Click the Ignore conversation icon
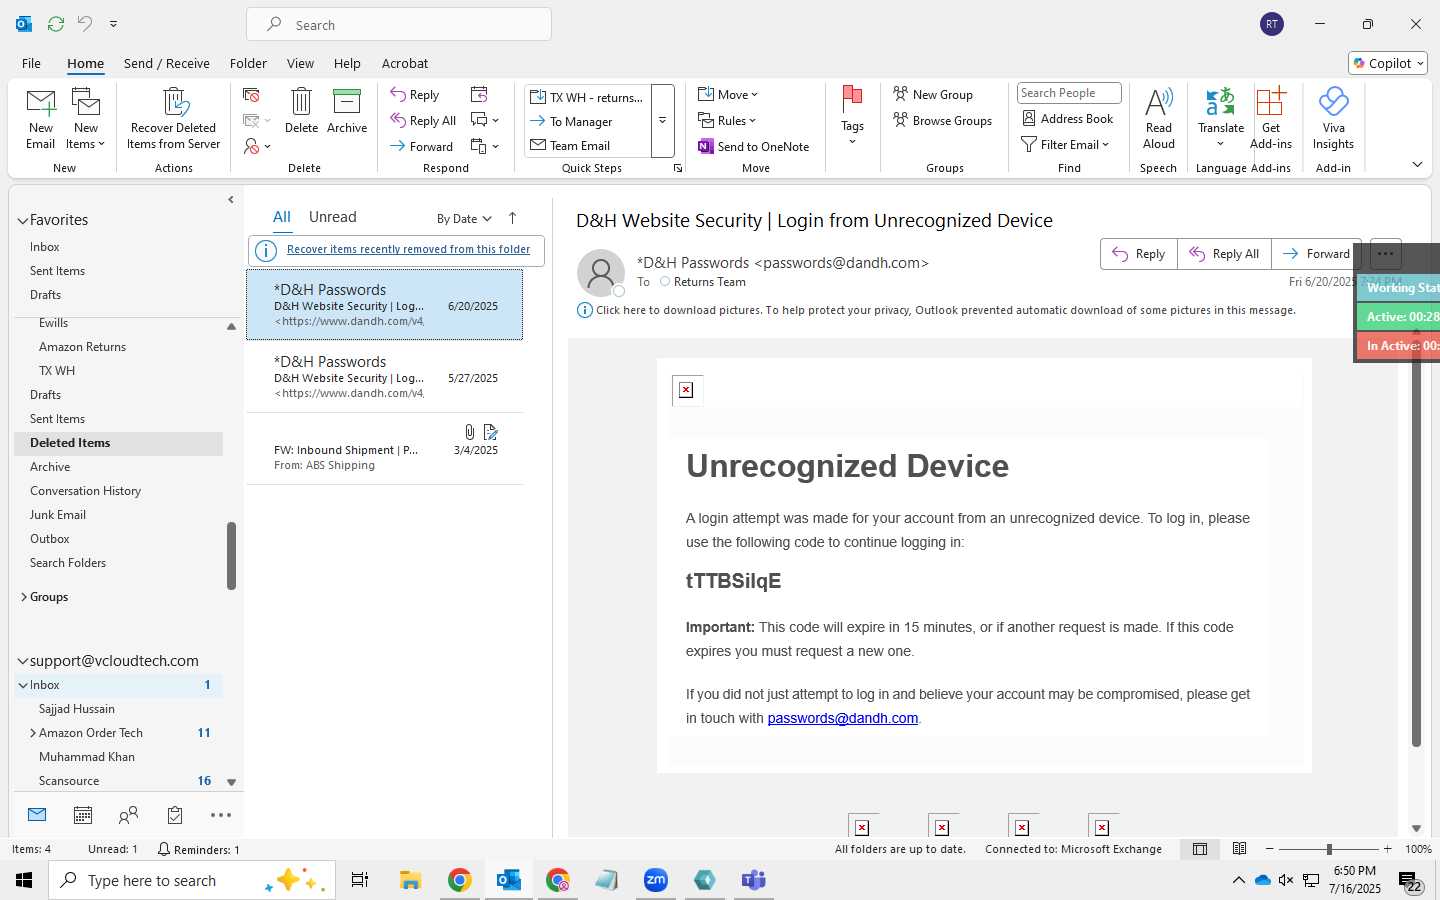1440x900 pixels. pos(251,95)
